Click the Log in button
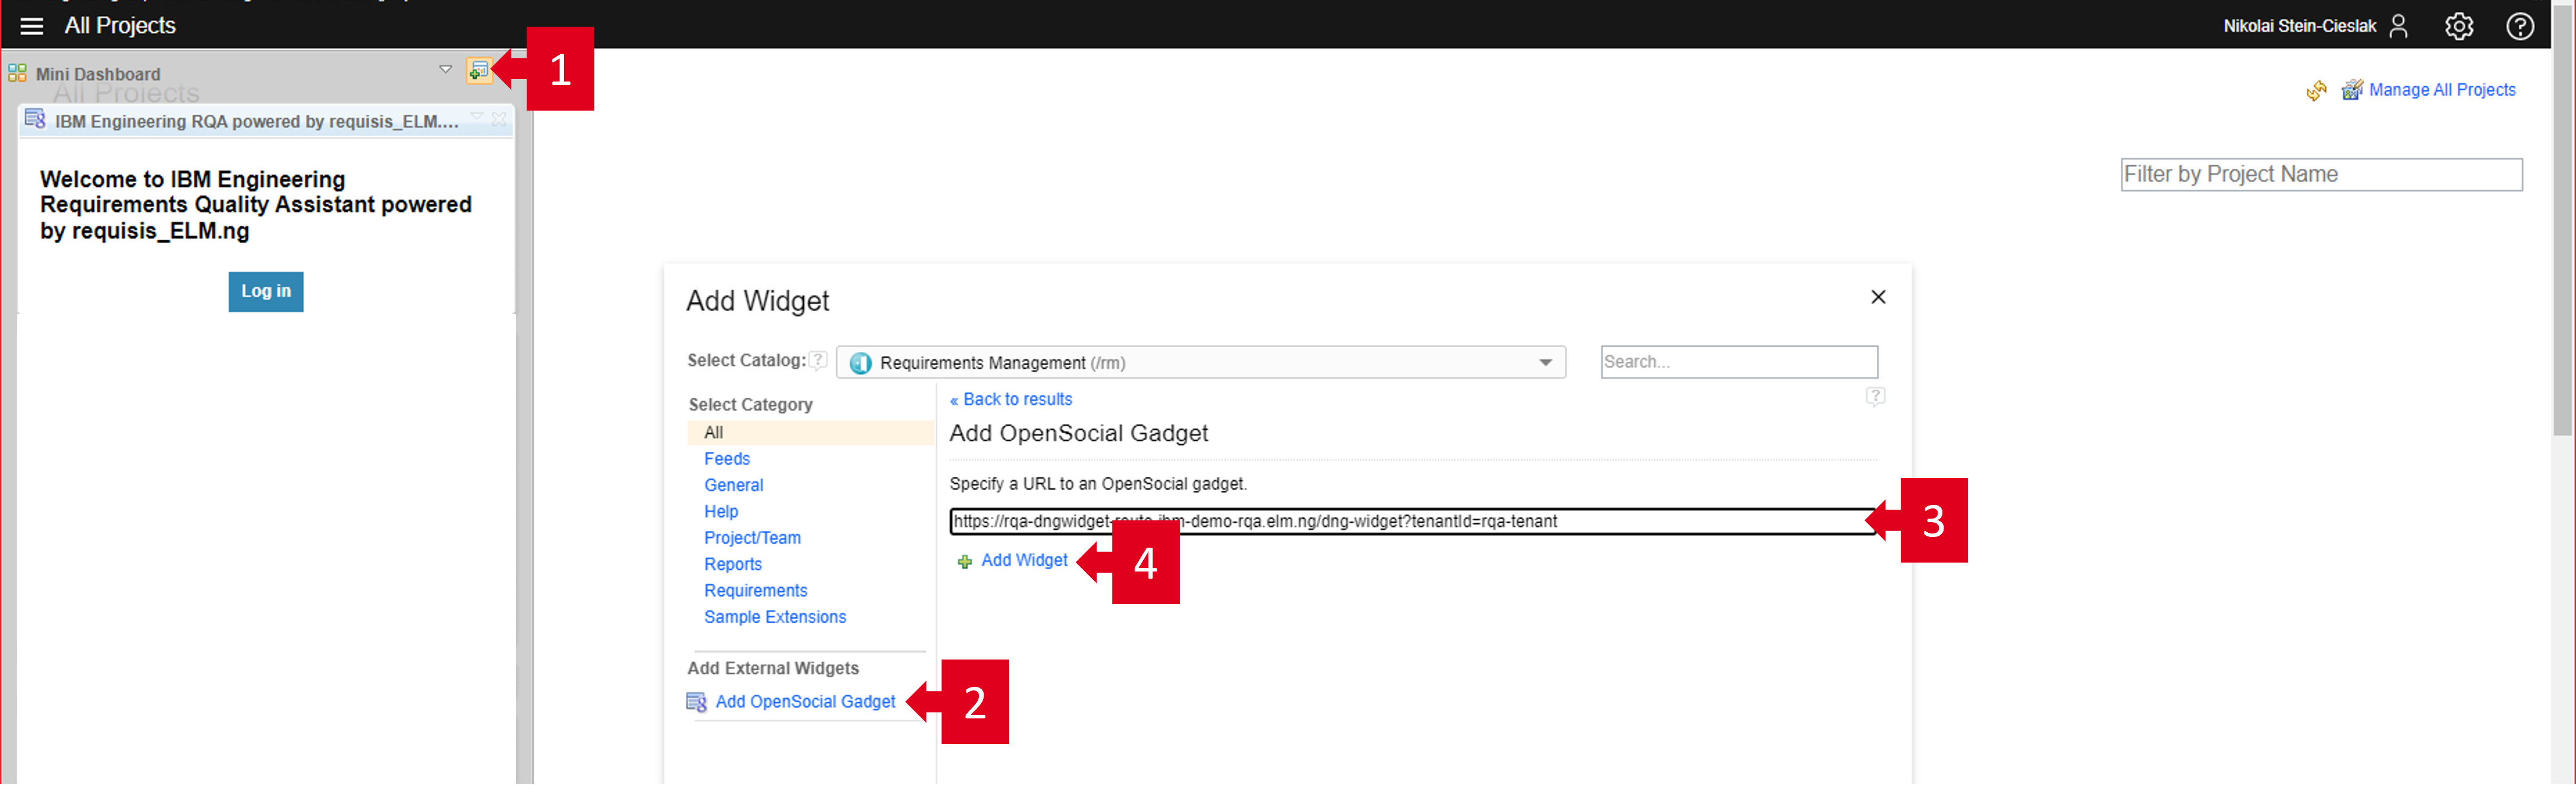2576x785 pixels. tap(265, 291)
